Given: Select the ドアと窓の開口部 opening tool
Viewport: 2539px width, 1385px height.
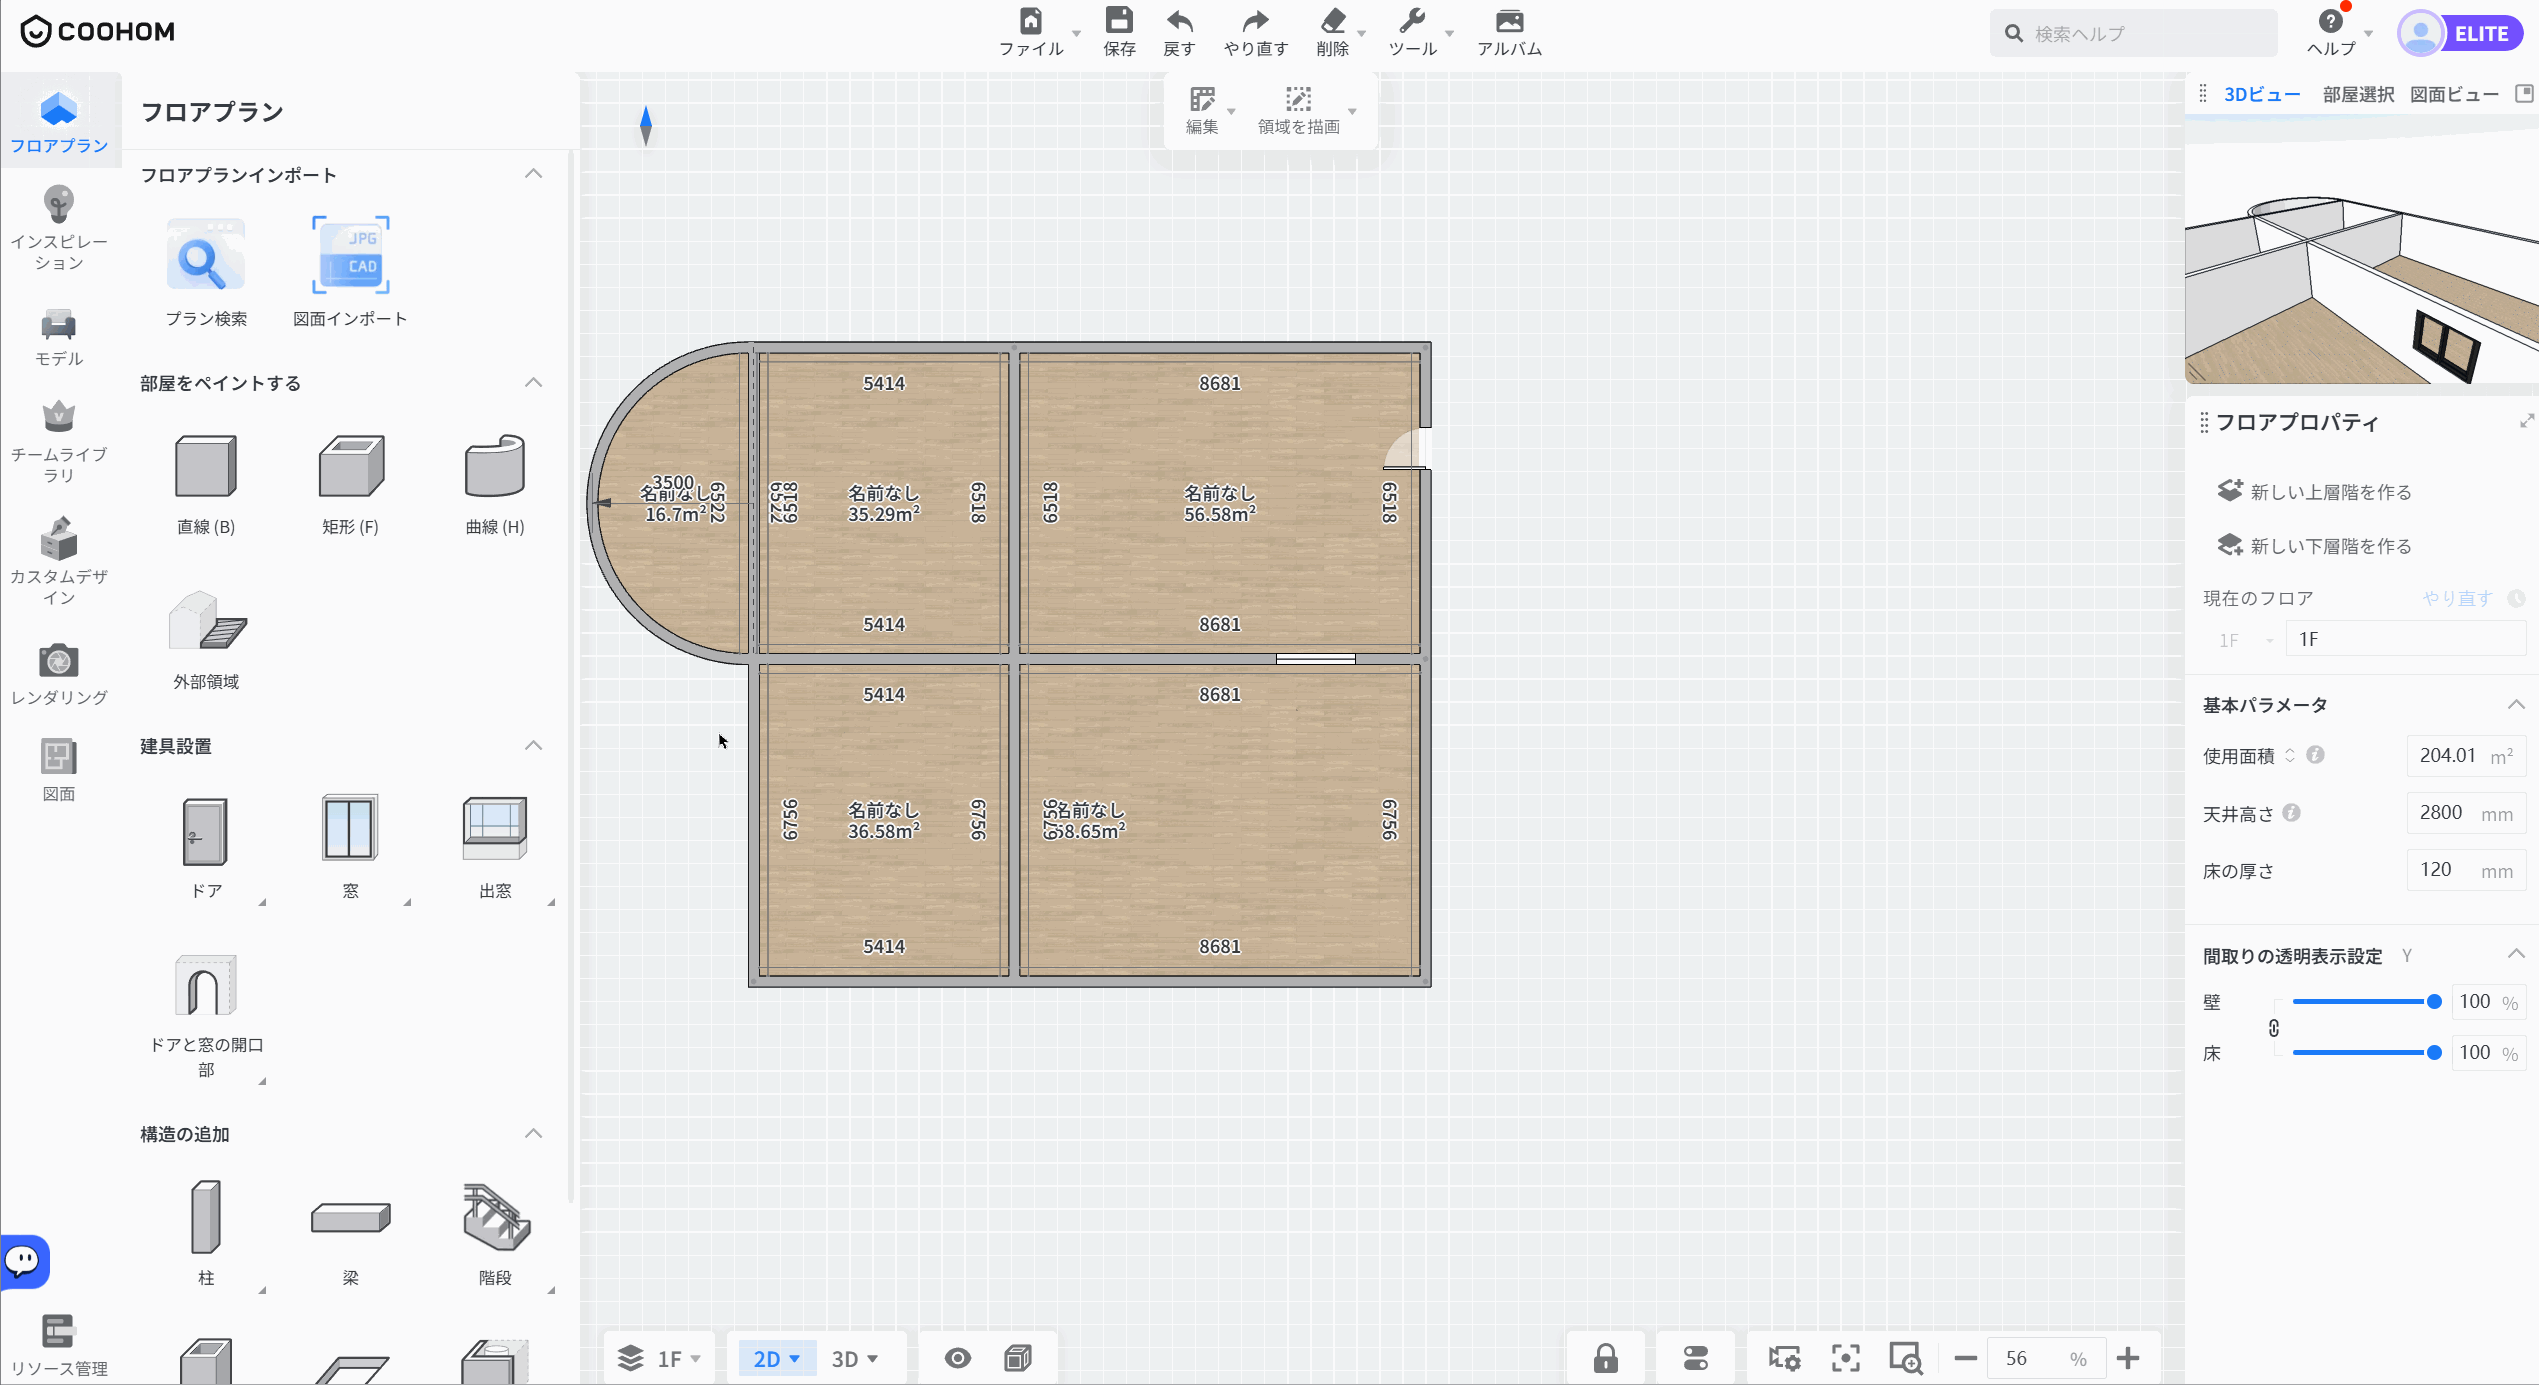Looking at the screenshot, I should click(x=206, y=1016).
